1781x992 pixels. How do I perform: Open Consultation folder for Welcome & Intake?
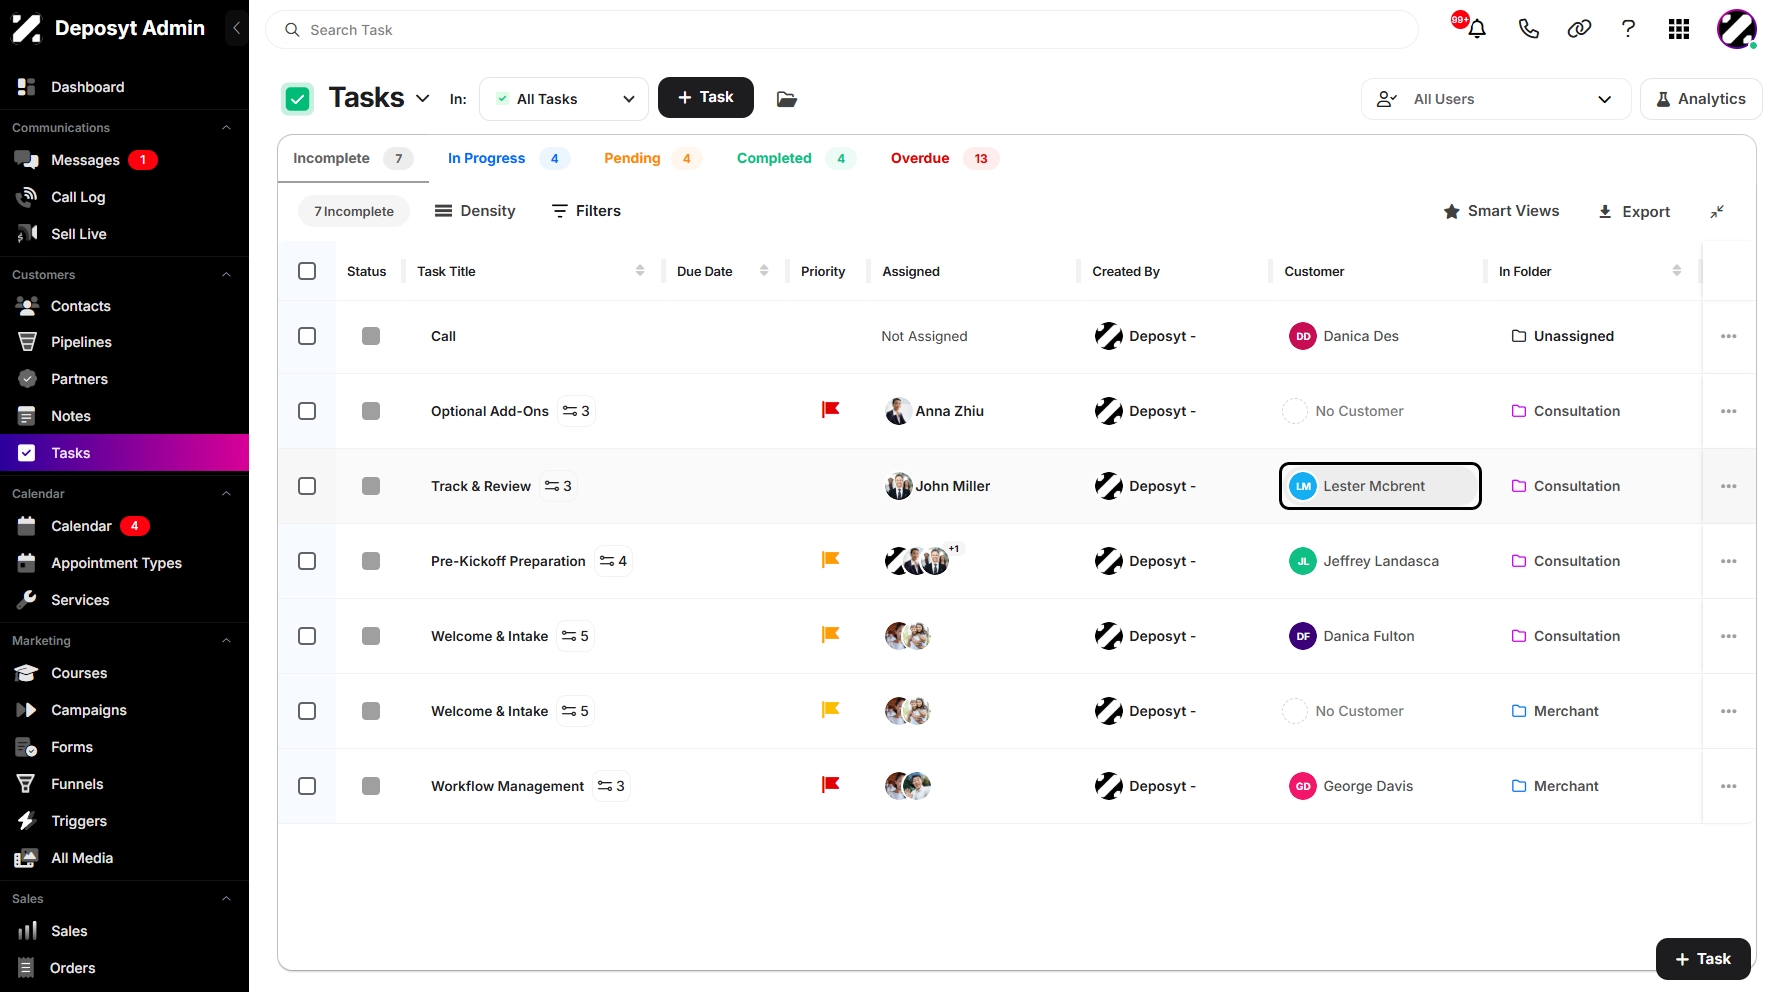pos(1565,636)
